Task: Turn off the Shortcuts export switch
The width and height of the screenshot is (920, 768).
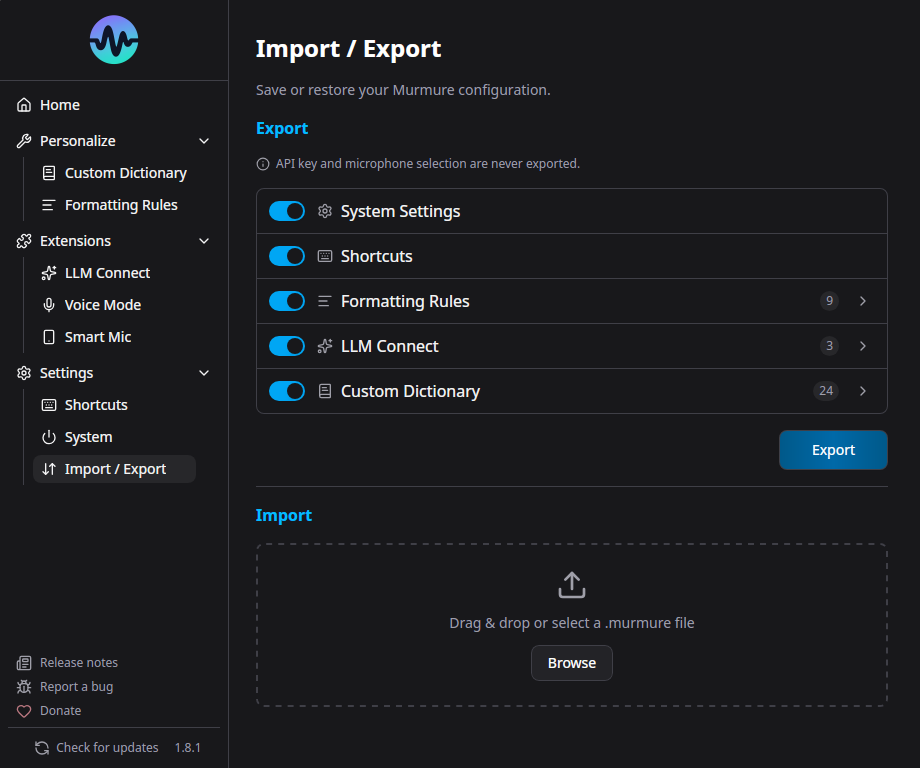Action: [286, 256]
